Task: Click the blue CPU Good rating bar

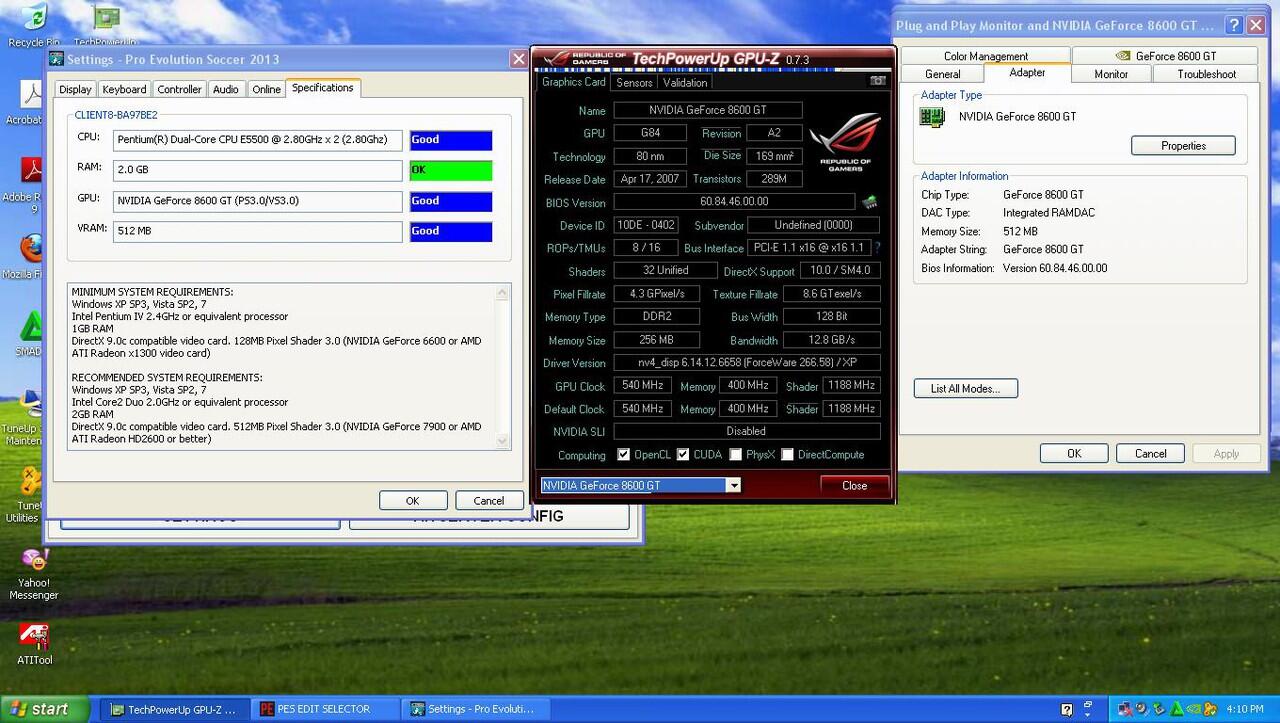Action: point(451,140)
